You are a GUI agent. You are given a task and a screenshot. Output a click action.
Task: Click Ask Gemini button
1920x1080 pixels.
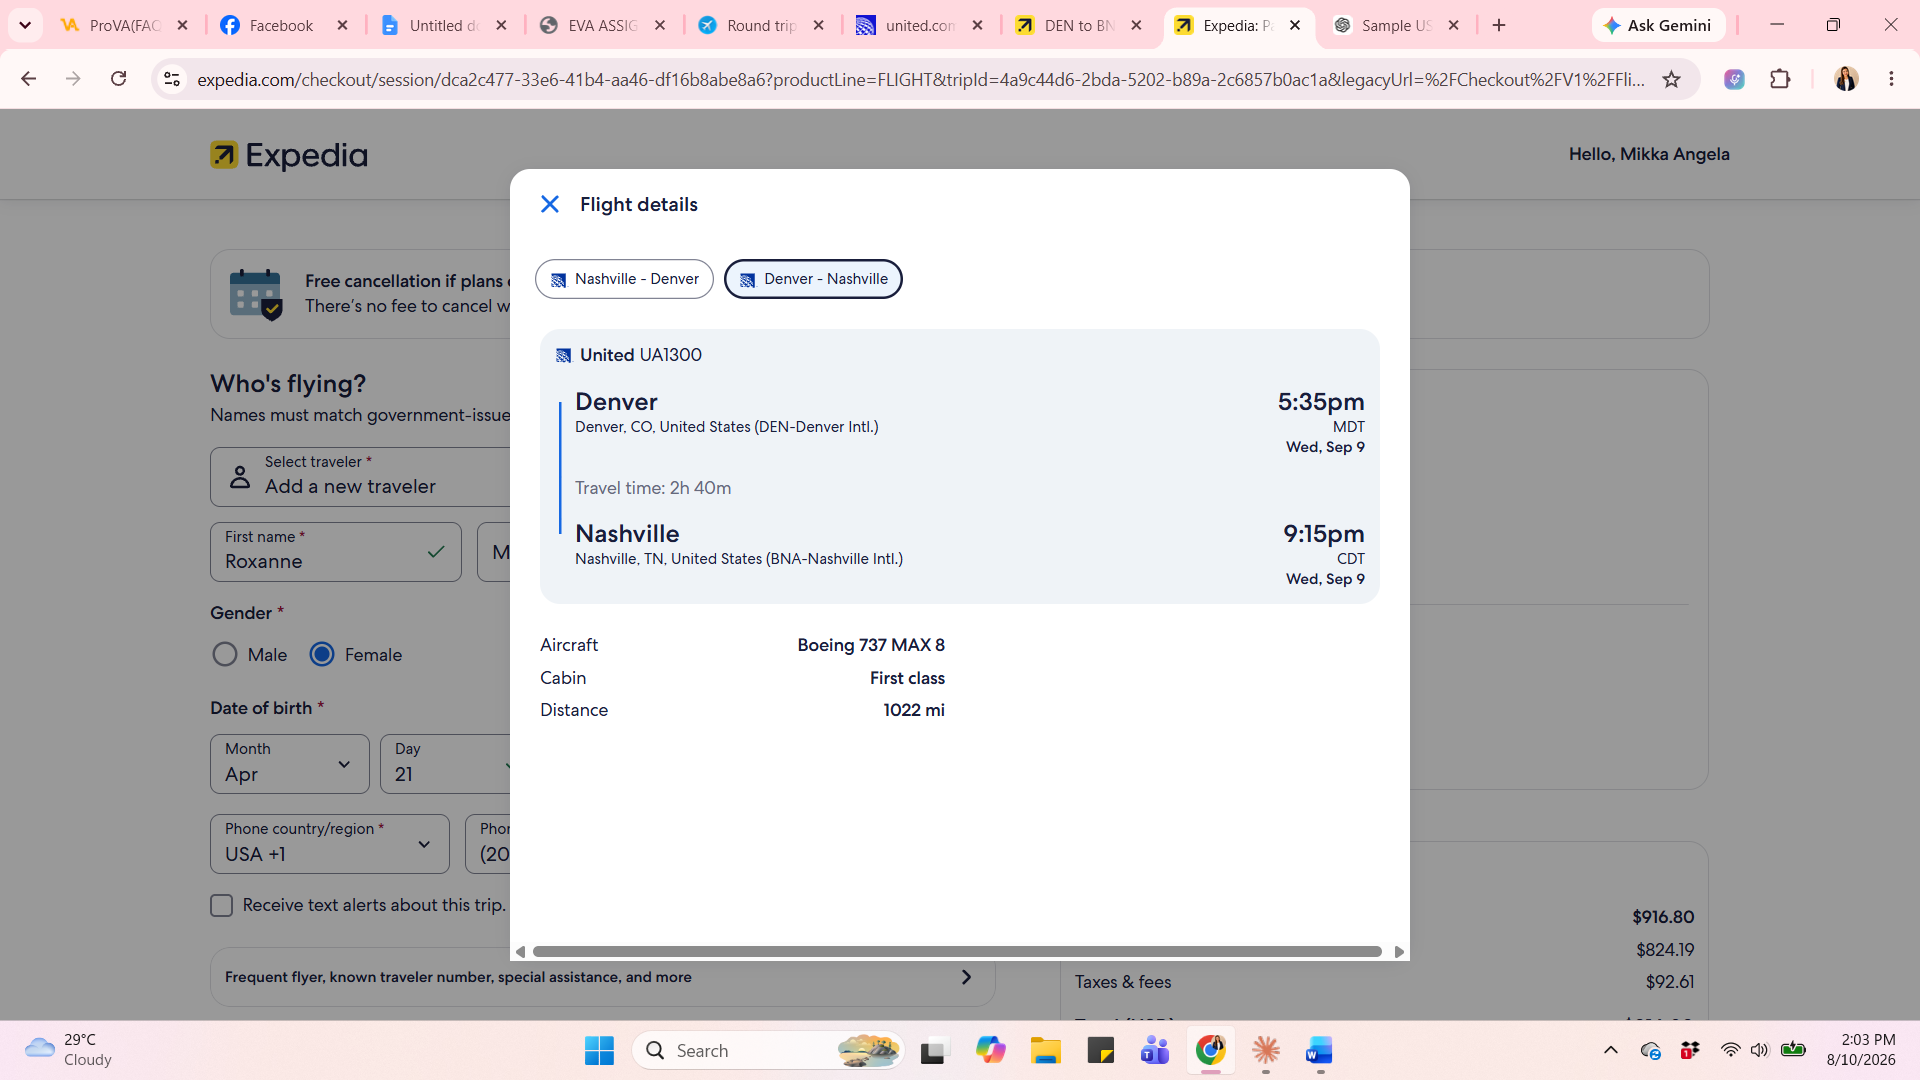pos(1658,25)
